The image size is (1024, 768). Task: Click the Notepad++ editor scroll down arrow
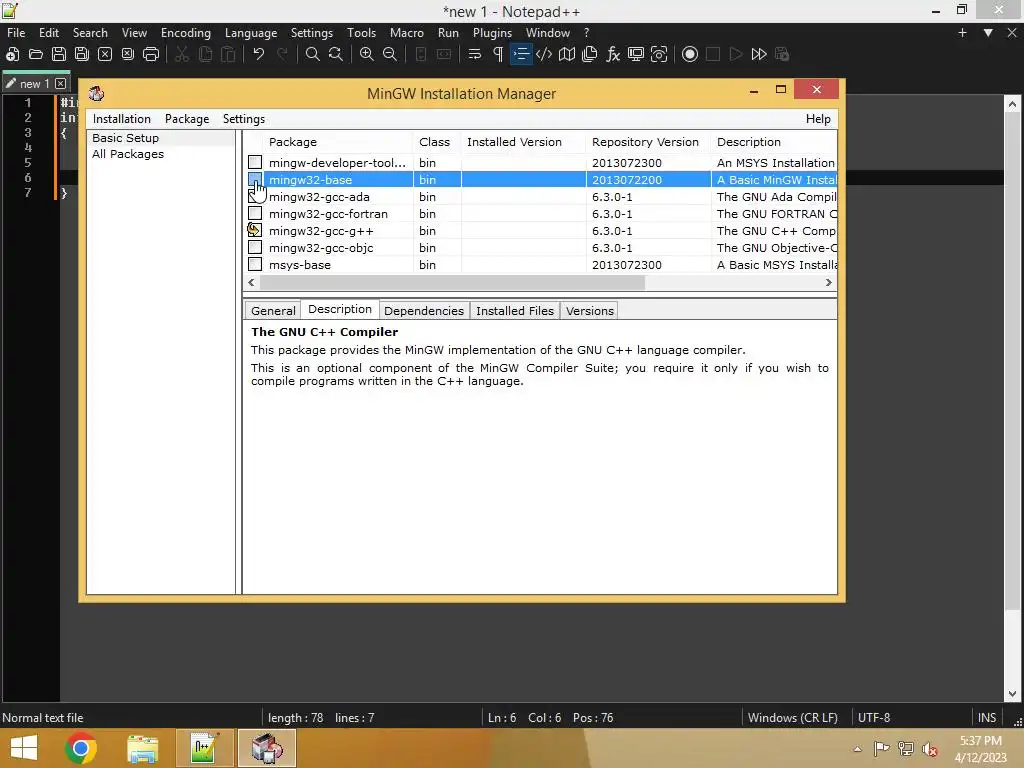[1012, 694]
